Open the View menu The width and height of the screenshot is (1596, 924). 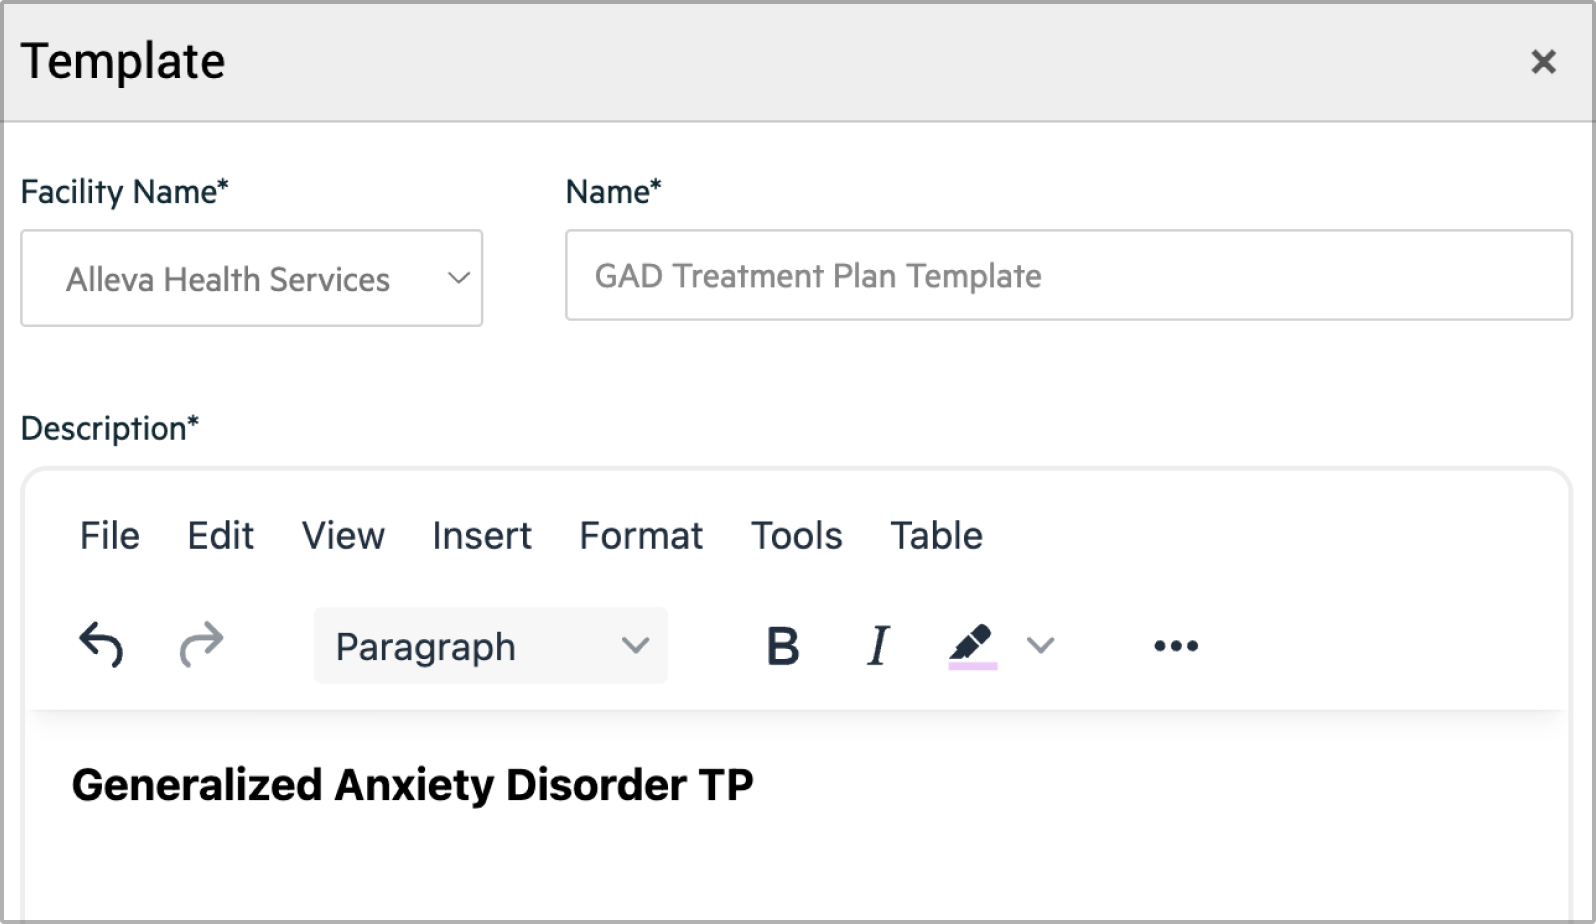(343, 536)
